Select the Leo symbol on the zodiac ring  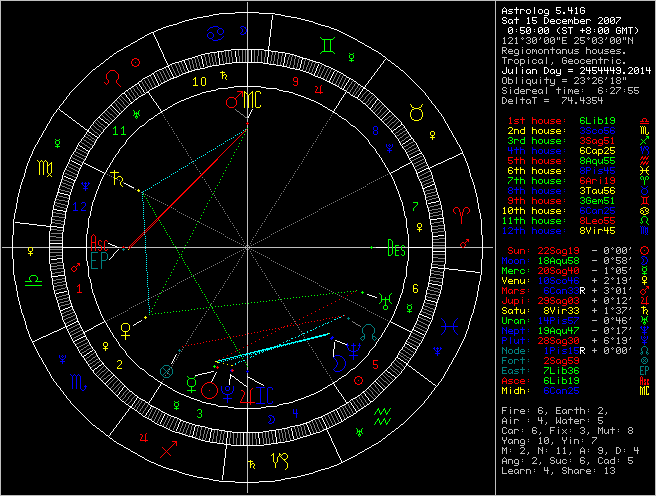click(118, 76)
